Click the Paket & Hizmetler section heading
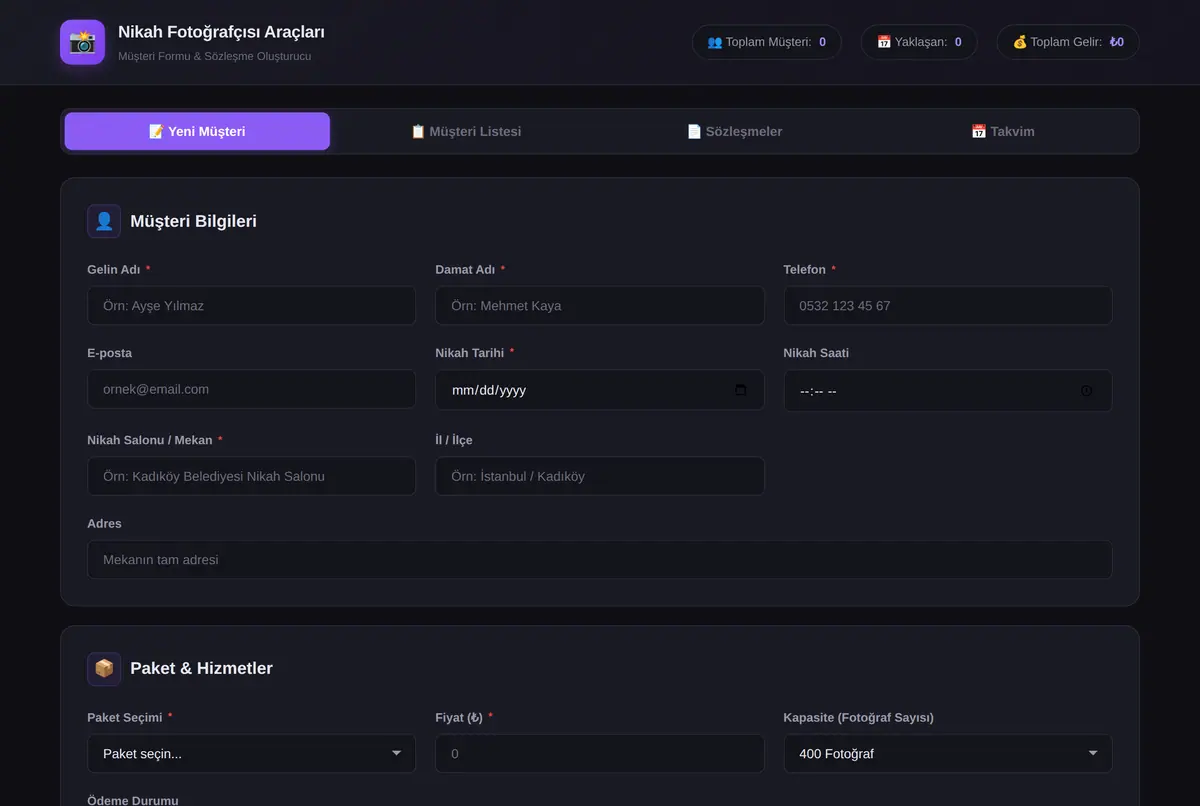 pyautogui.click(x=201, y=668)
